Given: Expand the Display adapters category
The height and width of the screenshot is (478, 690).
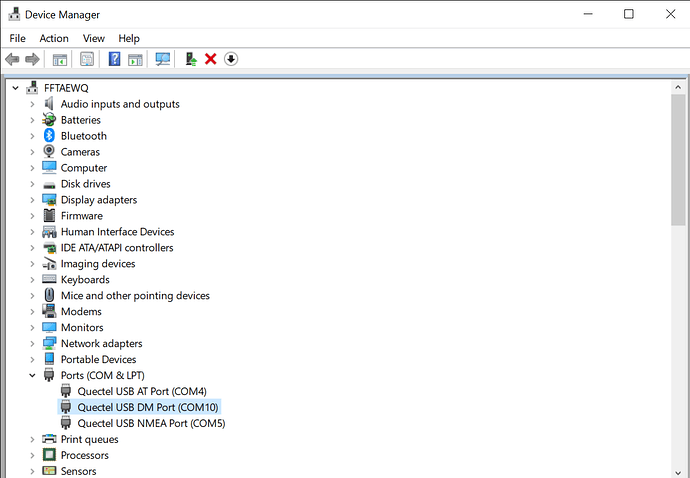Looking at the screenshot, I should pyautogui.click(x=32, y=200).
